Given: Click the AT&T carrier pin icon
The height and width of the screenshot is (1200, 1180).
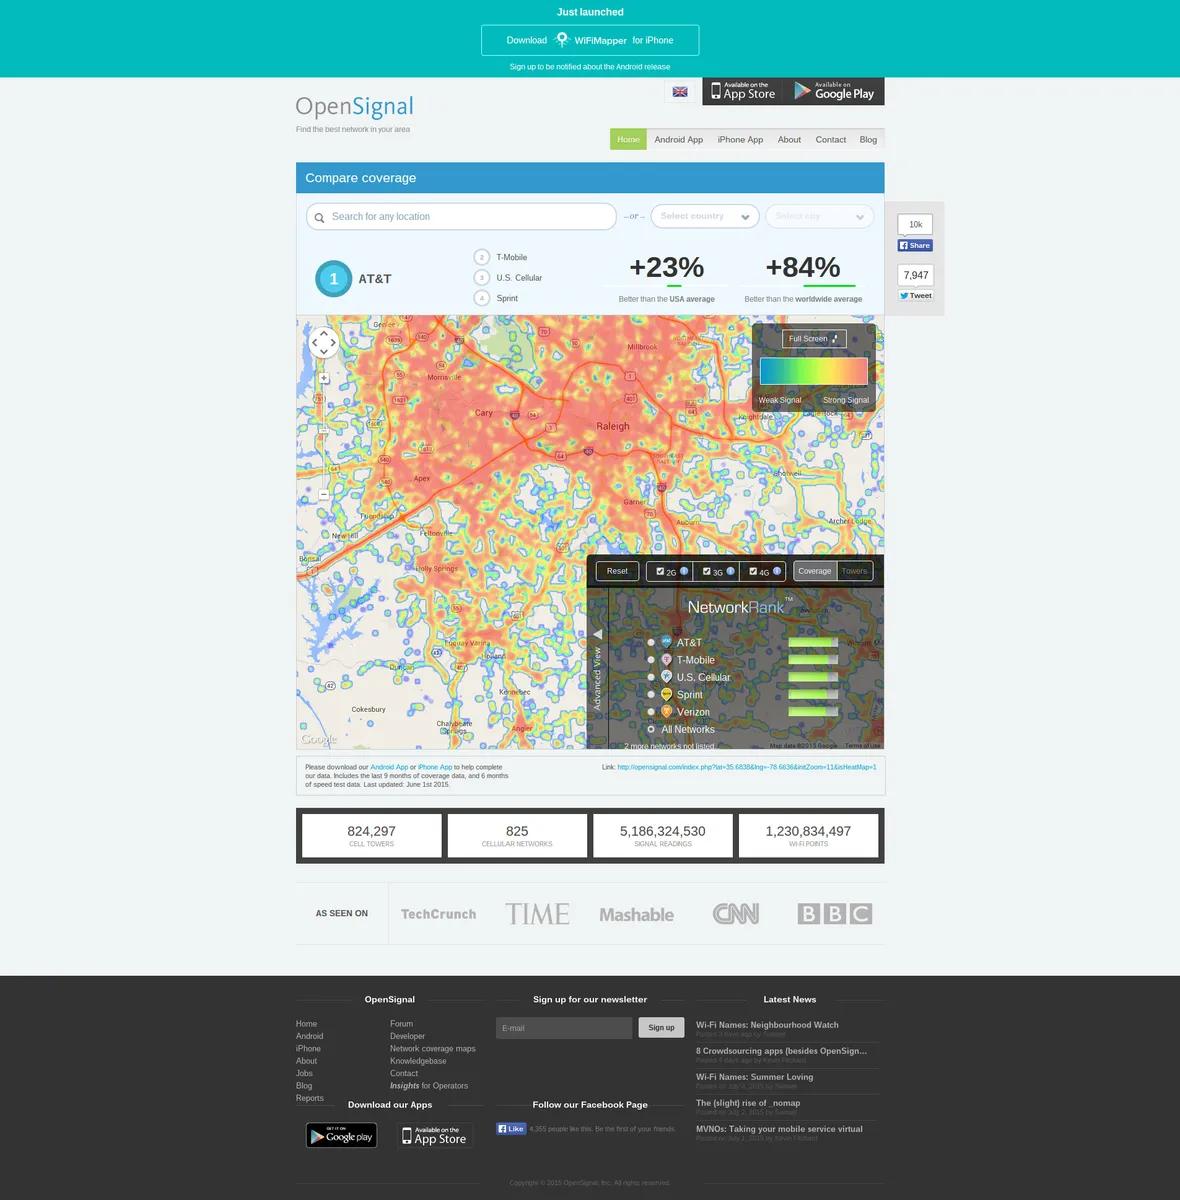Looking at the screenshot, I should point(666,642).
